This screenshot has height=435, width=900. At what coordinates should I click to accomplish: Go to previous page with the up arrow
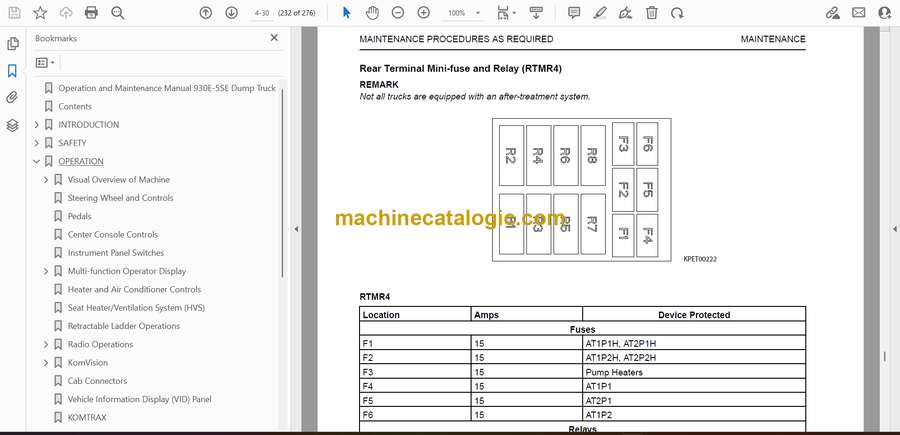point(205,13)
